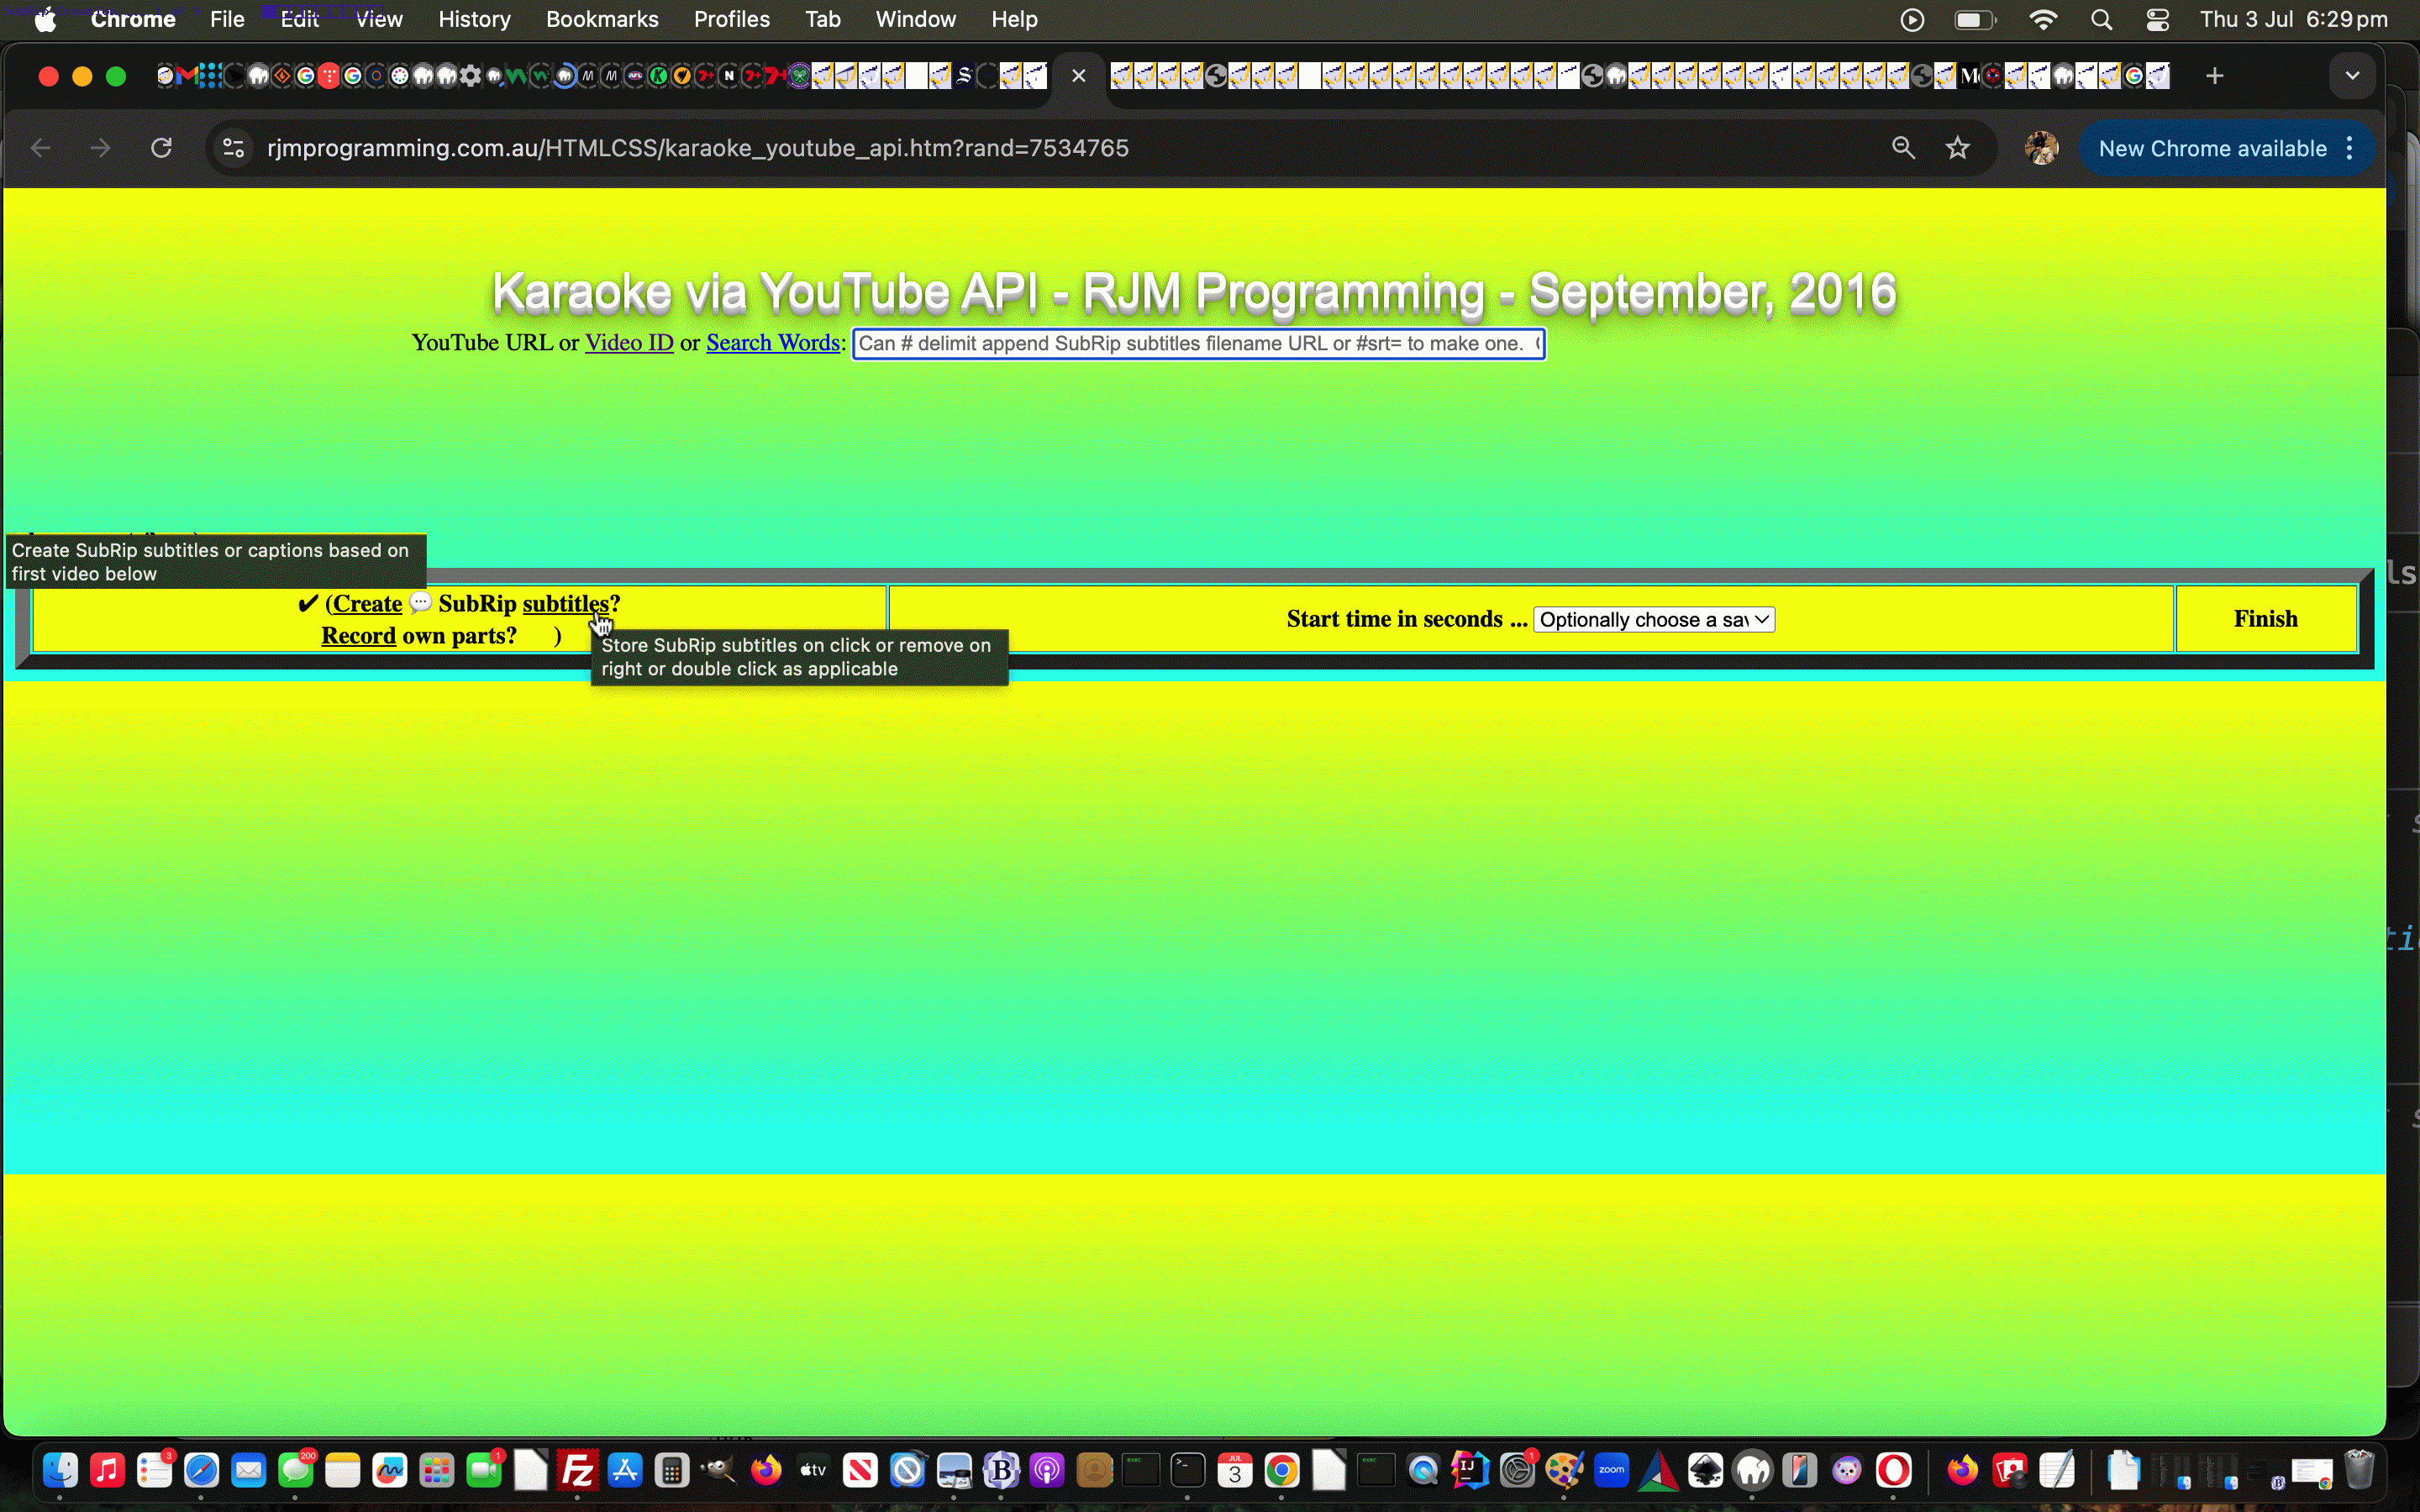Open IntelliJ IDEA from the Dock
Image resolution: width=2420 pixels, height=1512 pixels.
click(1469, 1469)
